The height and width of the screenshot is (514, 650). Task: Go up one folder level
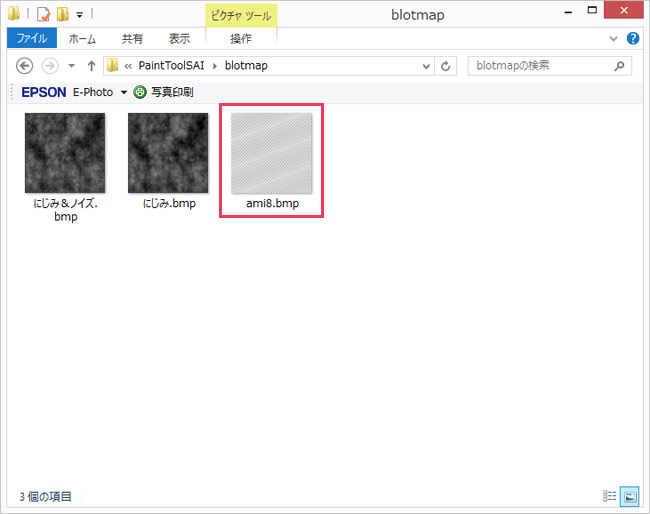tap(91, 66)
